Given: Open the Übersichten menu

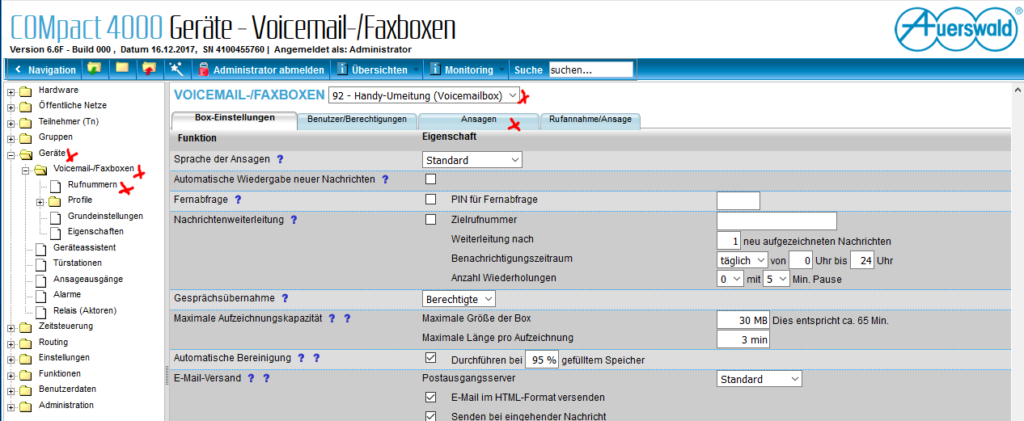Looking at the screenshot, I should tap(379, 69).
